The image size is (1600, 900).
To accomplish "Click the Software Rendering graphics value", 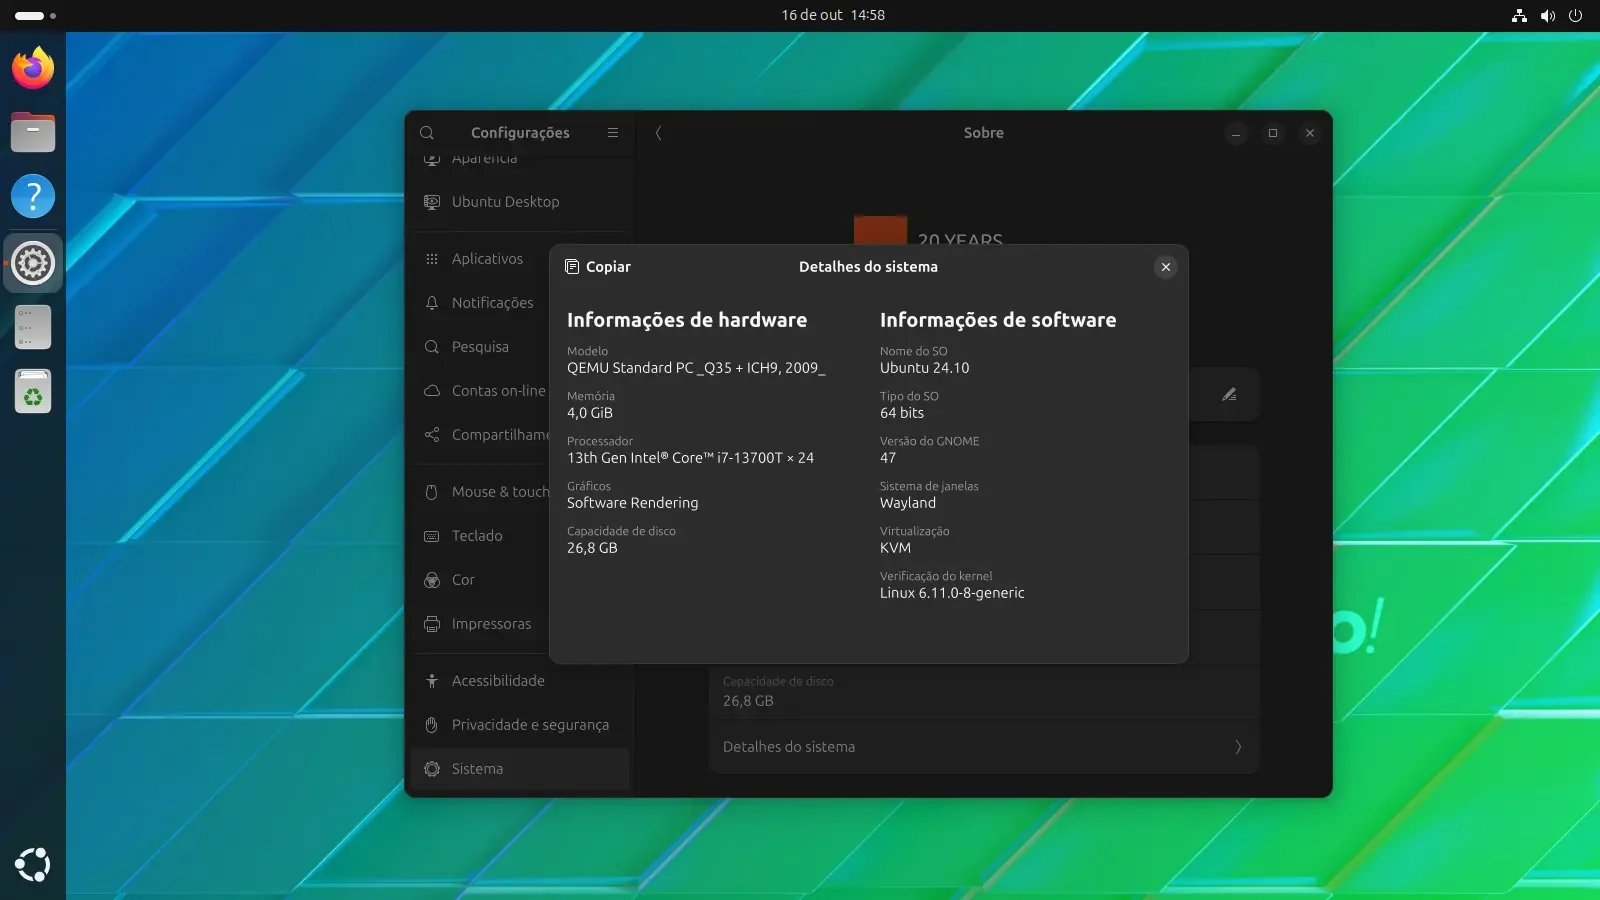I will click(x=632, y=503).
